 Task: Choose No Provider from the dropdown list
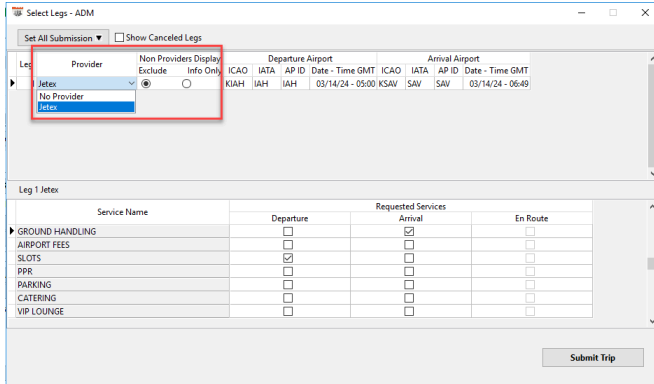(x=86, y=96)
